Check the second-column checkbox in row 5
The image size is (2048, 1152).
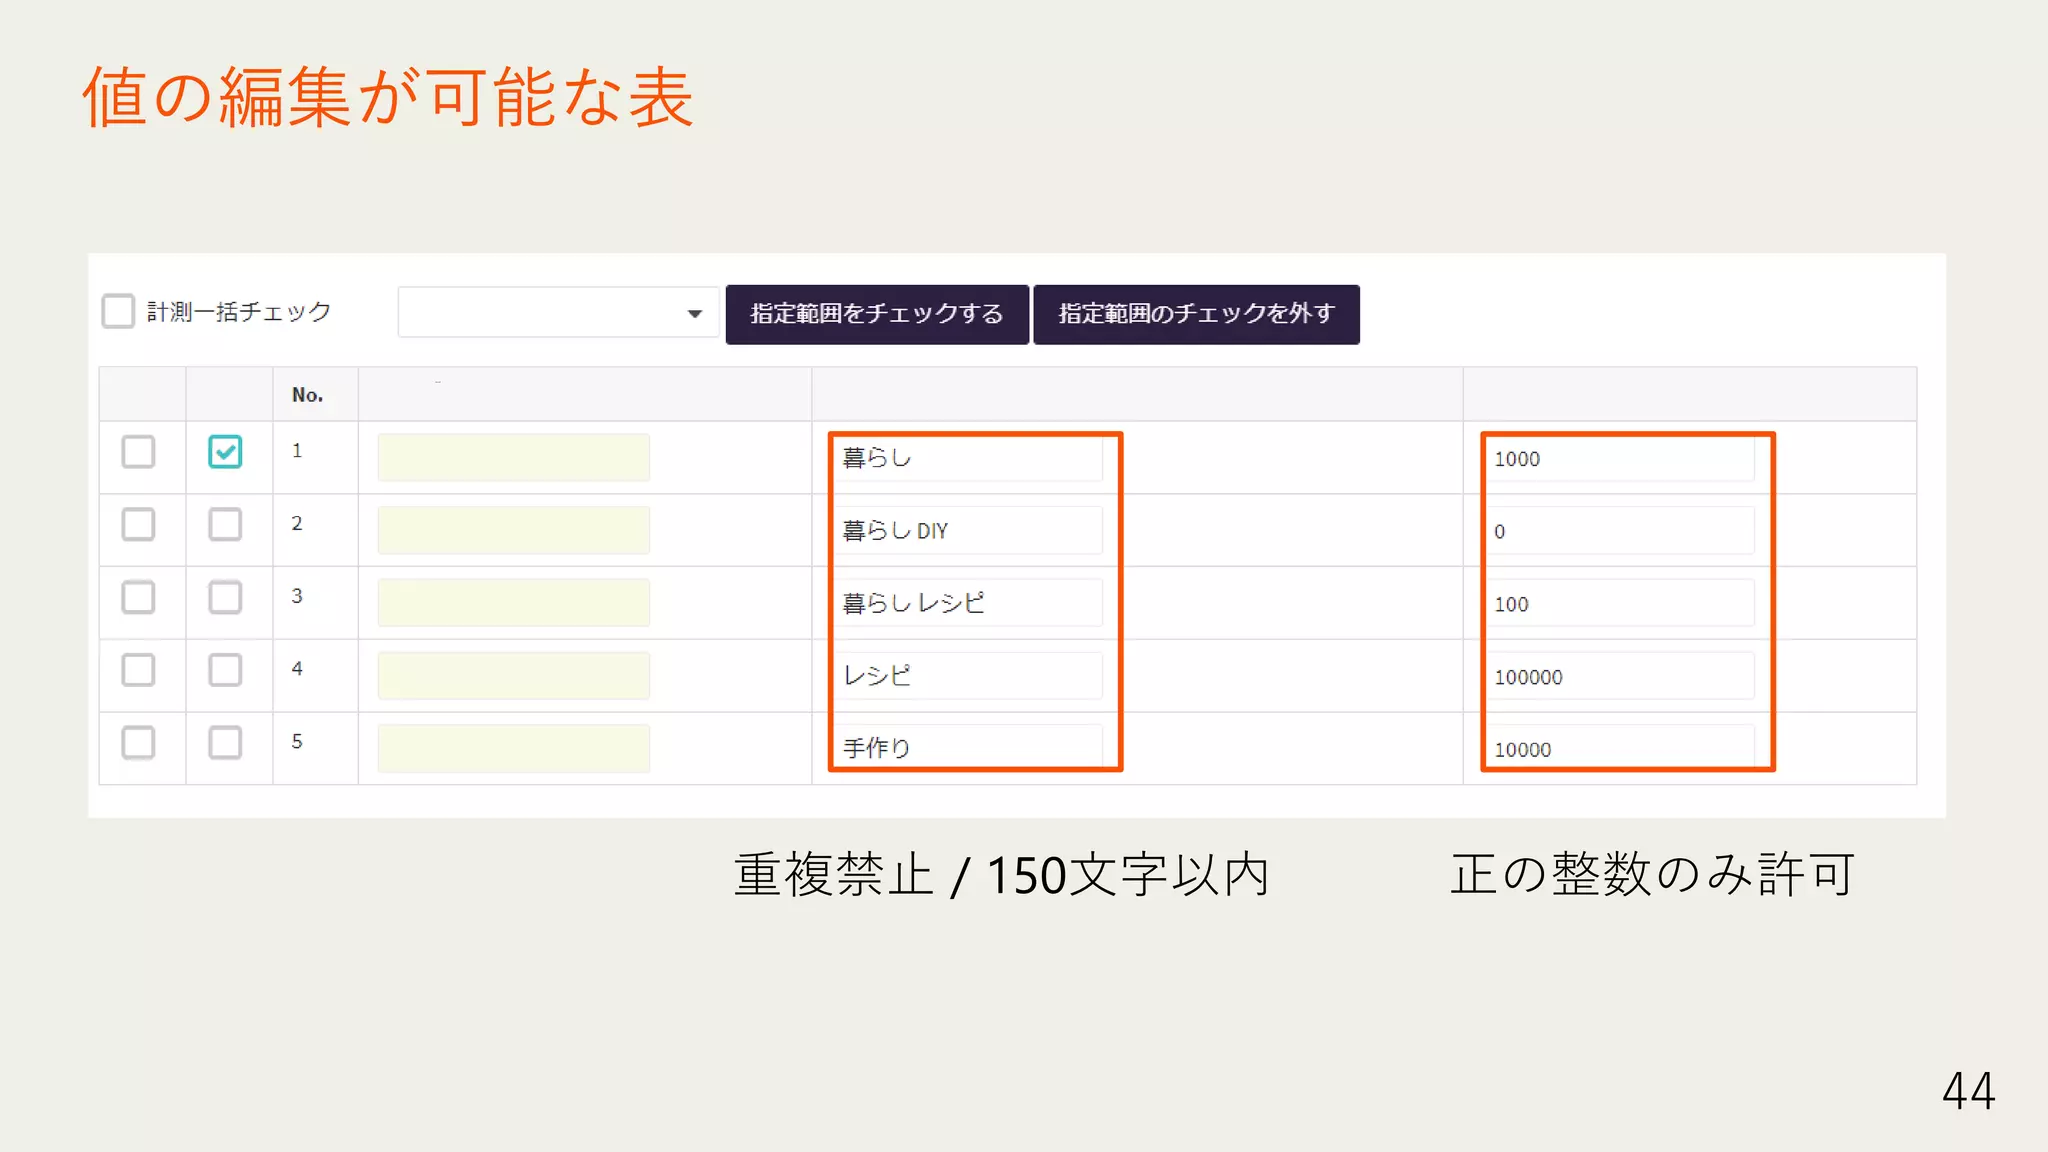coord(225,742)
